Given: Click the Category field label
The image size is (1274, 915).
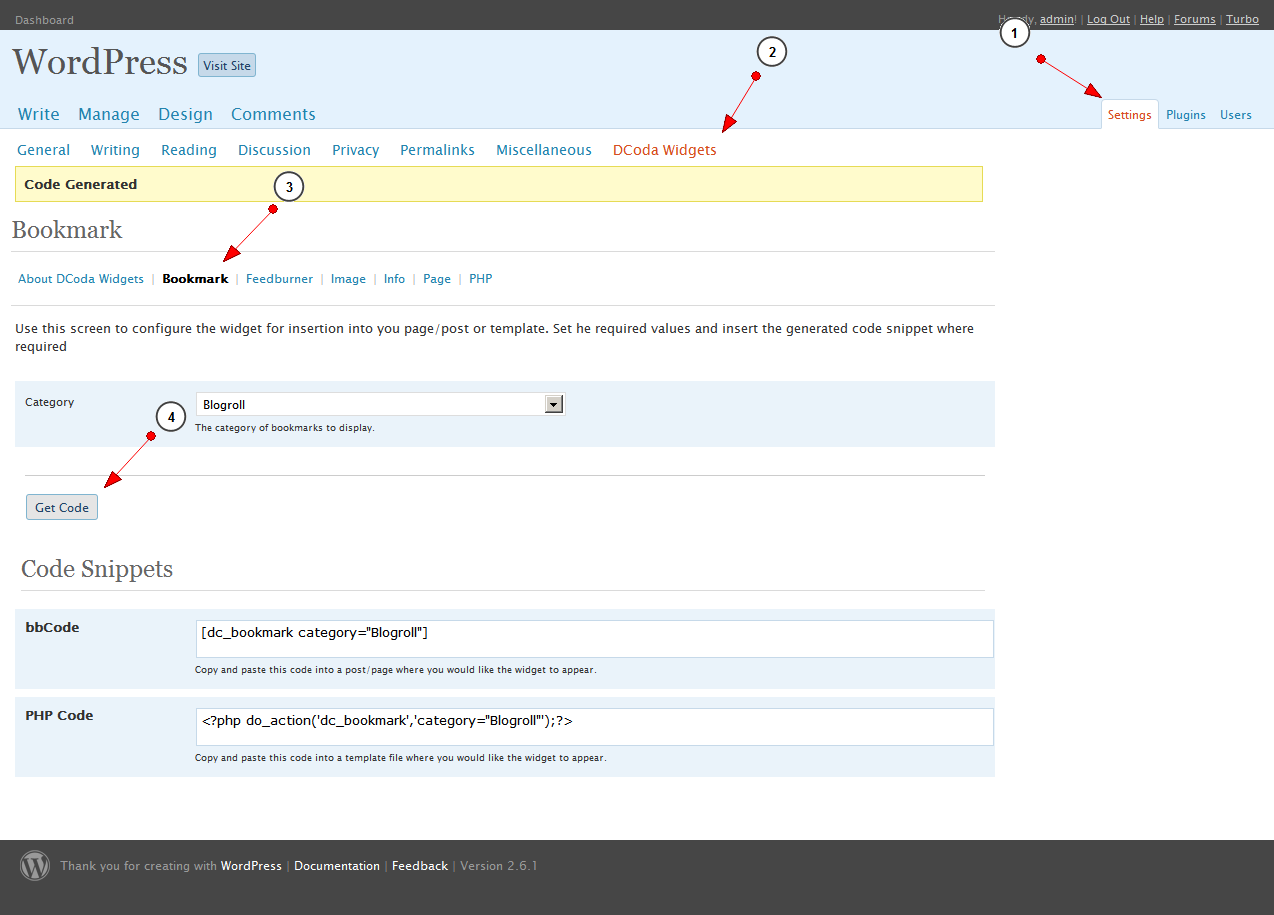Looking at the screenshot, I should pos(50,402).
